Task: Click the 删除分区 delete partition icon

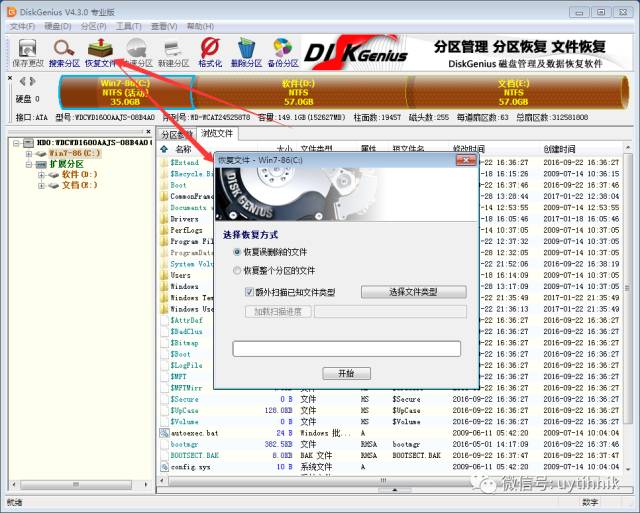Action: pyautogui.click(x=246, y=52)
